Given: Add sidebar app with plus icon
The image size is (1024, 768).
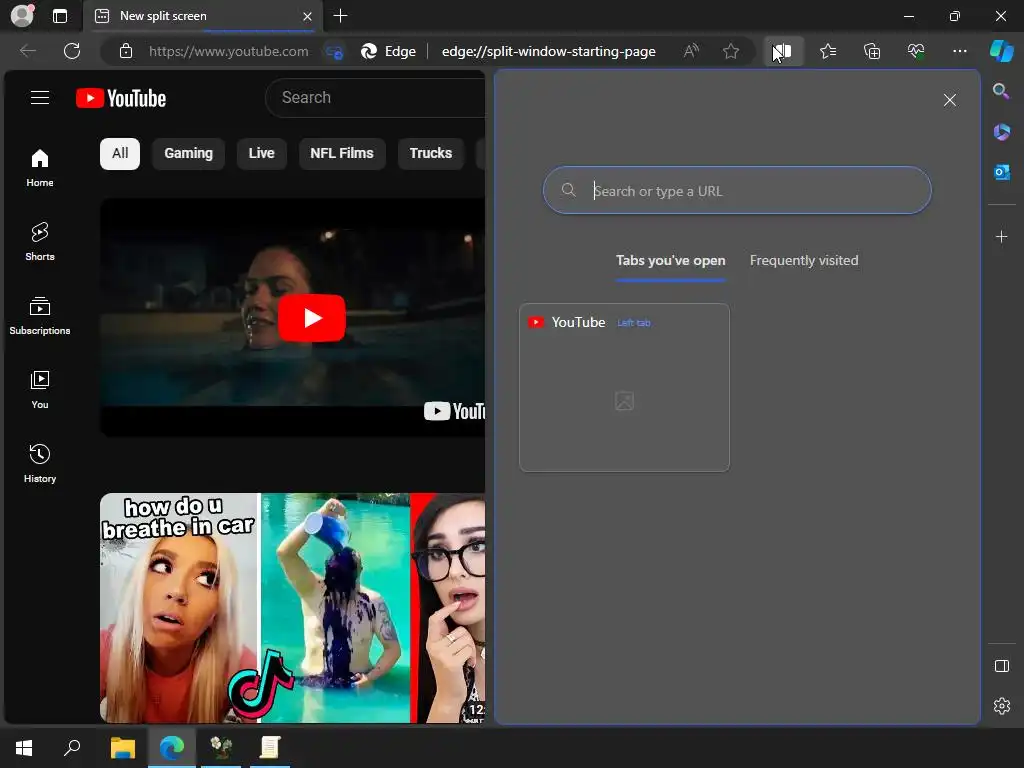Looking at the screenshot, I should 1001,236.
